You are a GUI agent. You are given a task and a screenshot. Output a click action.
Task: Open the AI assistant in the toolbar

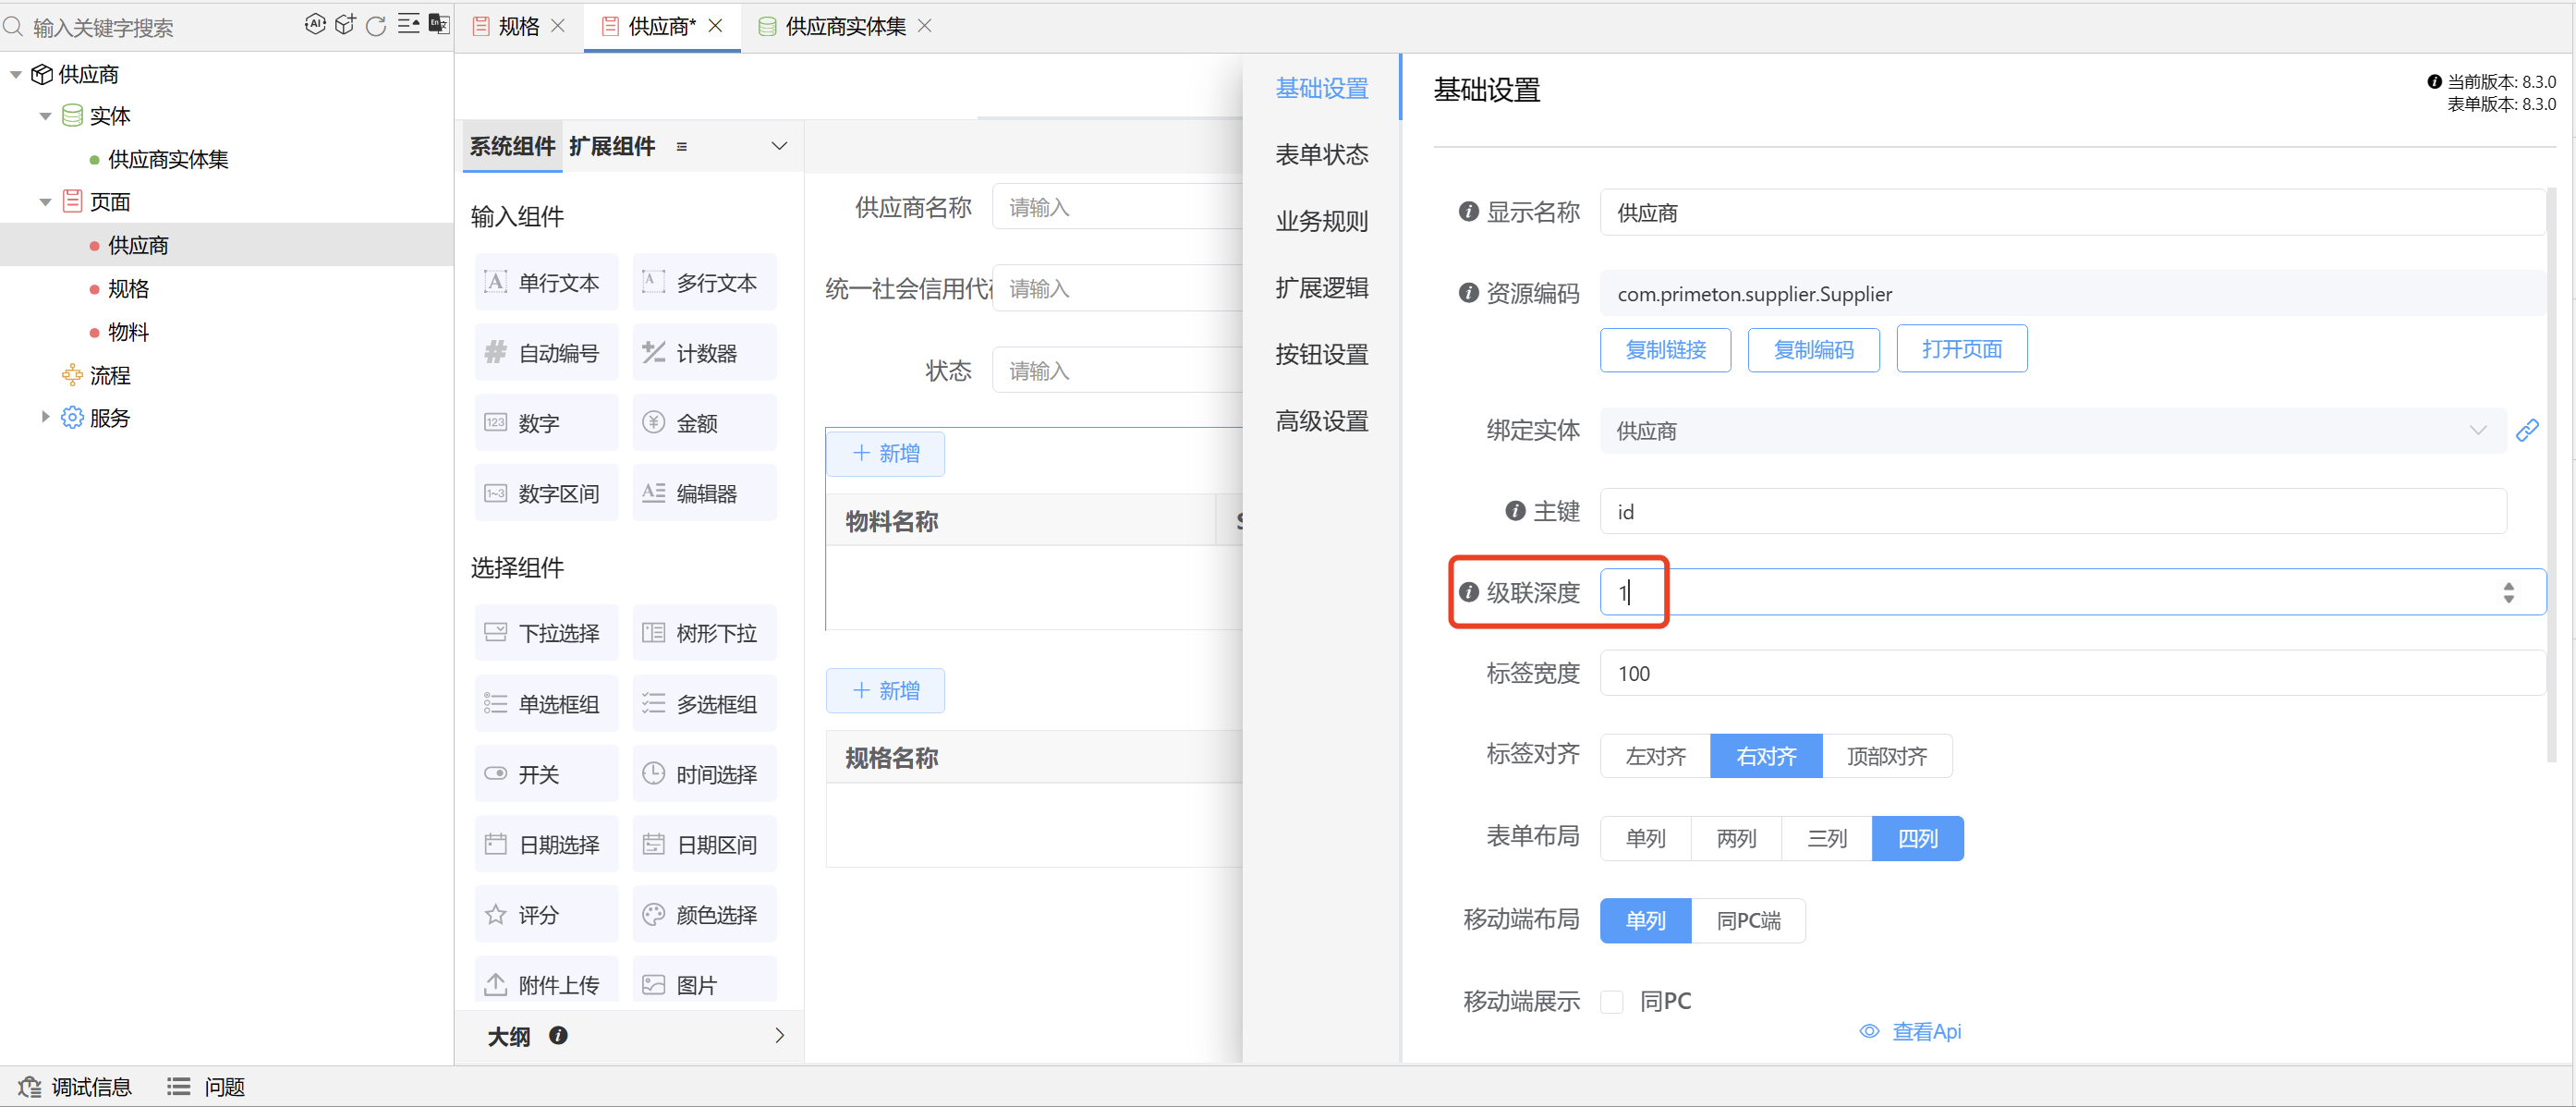coord(316,24)
